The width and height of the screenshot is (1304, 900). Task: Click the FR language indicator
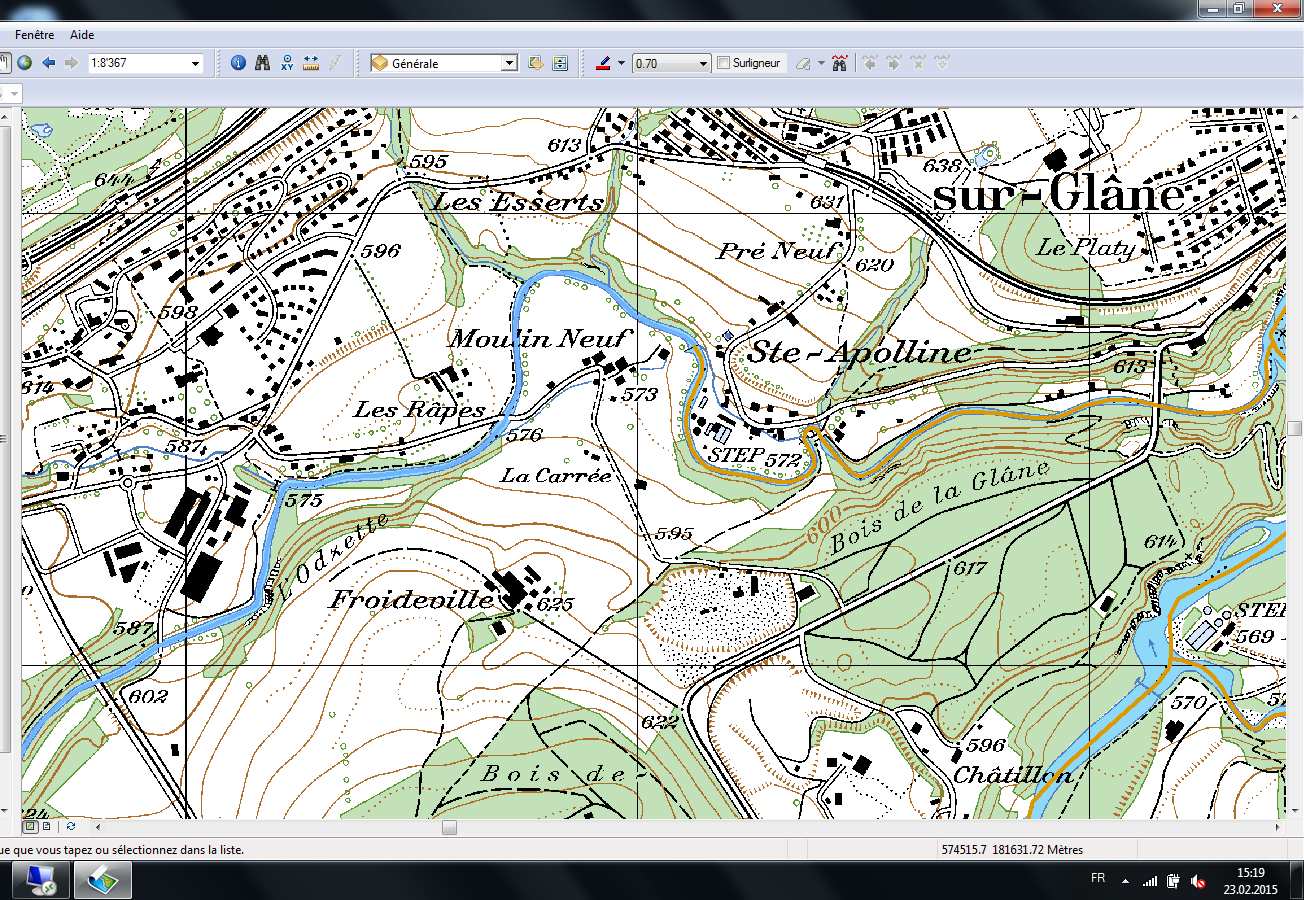(1098, 878)
